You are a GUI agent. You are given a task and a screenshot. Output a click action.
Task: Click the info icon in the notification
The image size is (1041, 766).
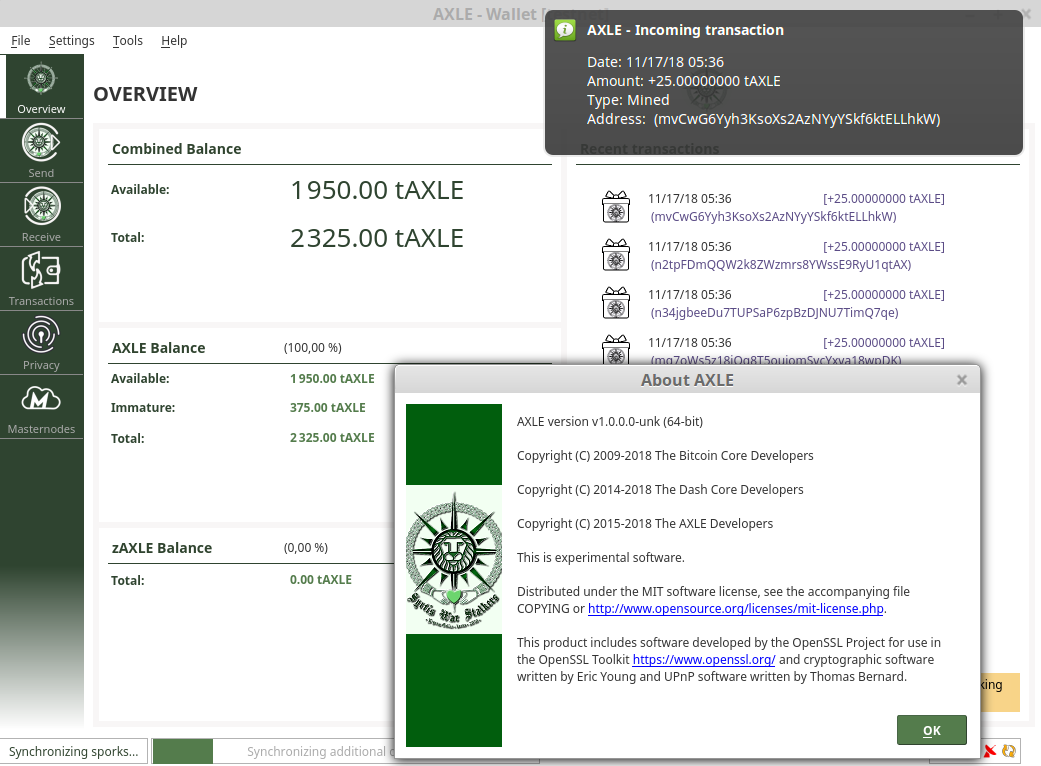pyautogui.click(x=565, y=30)
